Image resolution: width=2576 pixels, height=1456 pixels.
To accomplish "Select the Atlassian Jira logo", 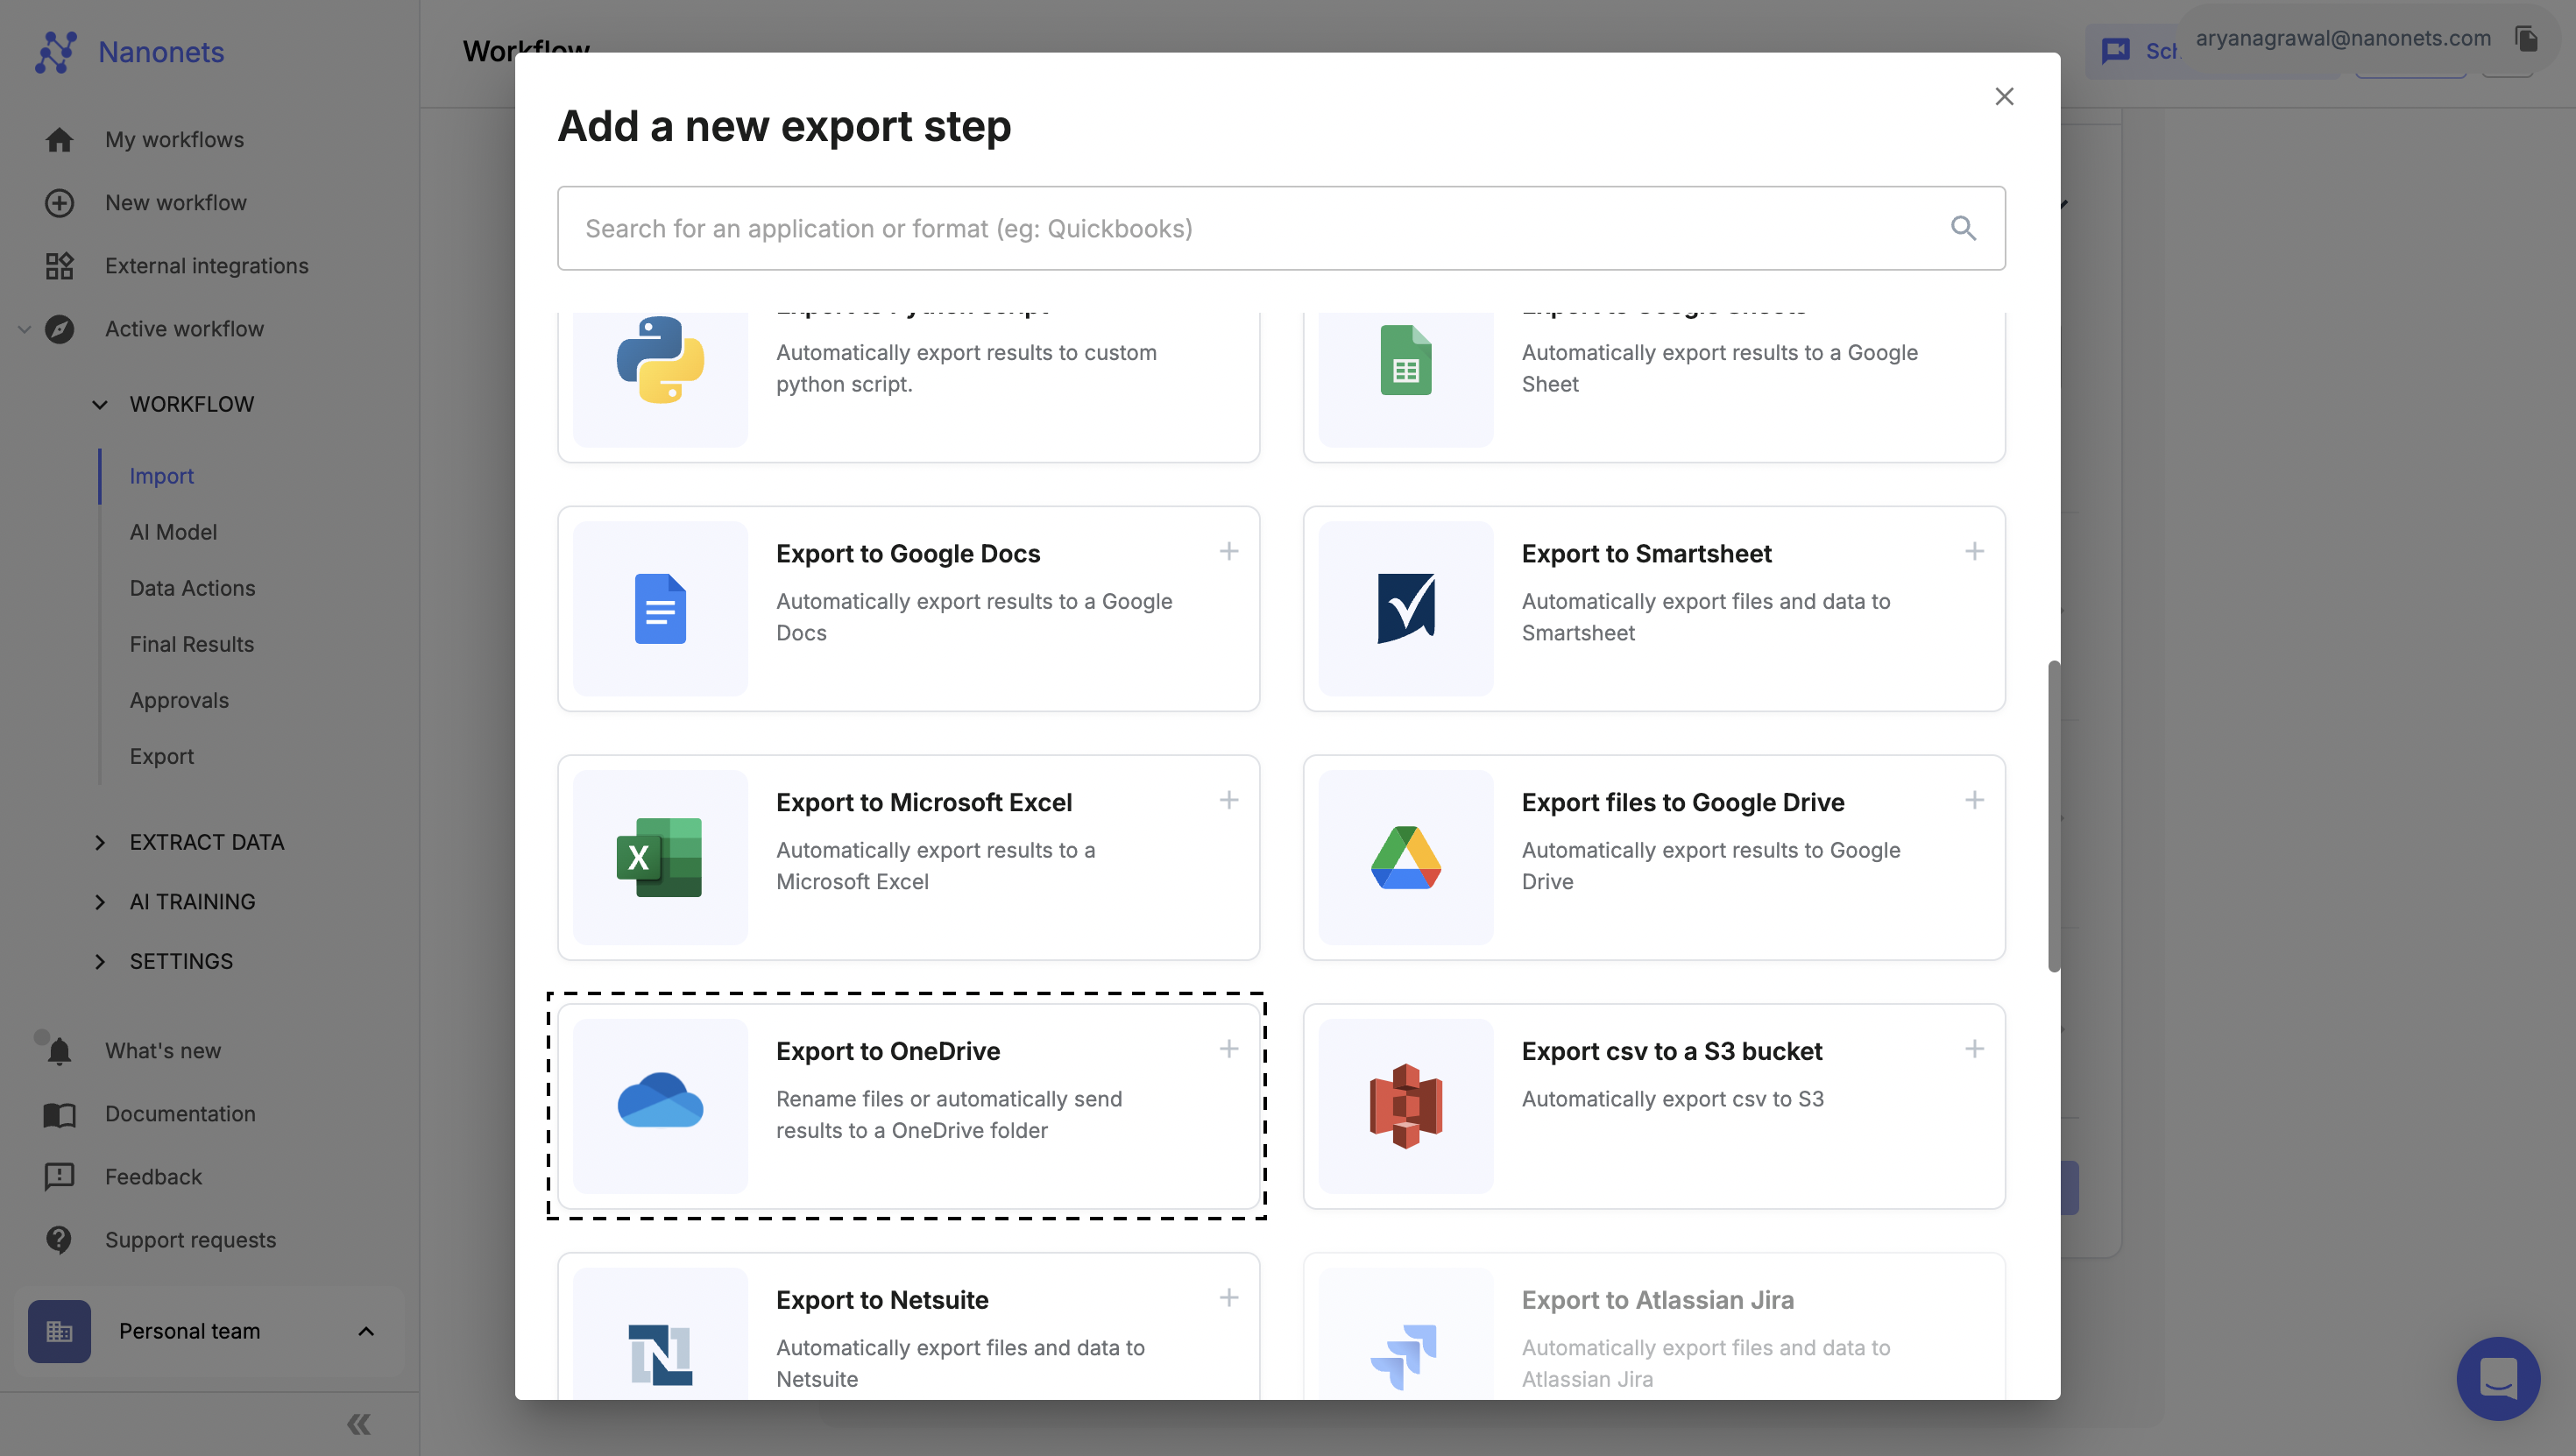I will (1404, 1357).
